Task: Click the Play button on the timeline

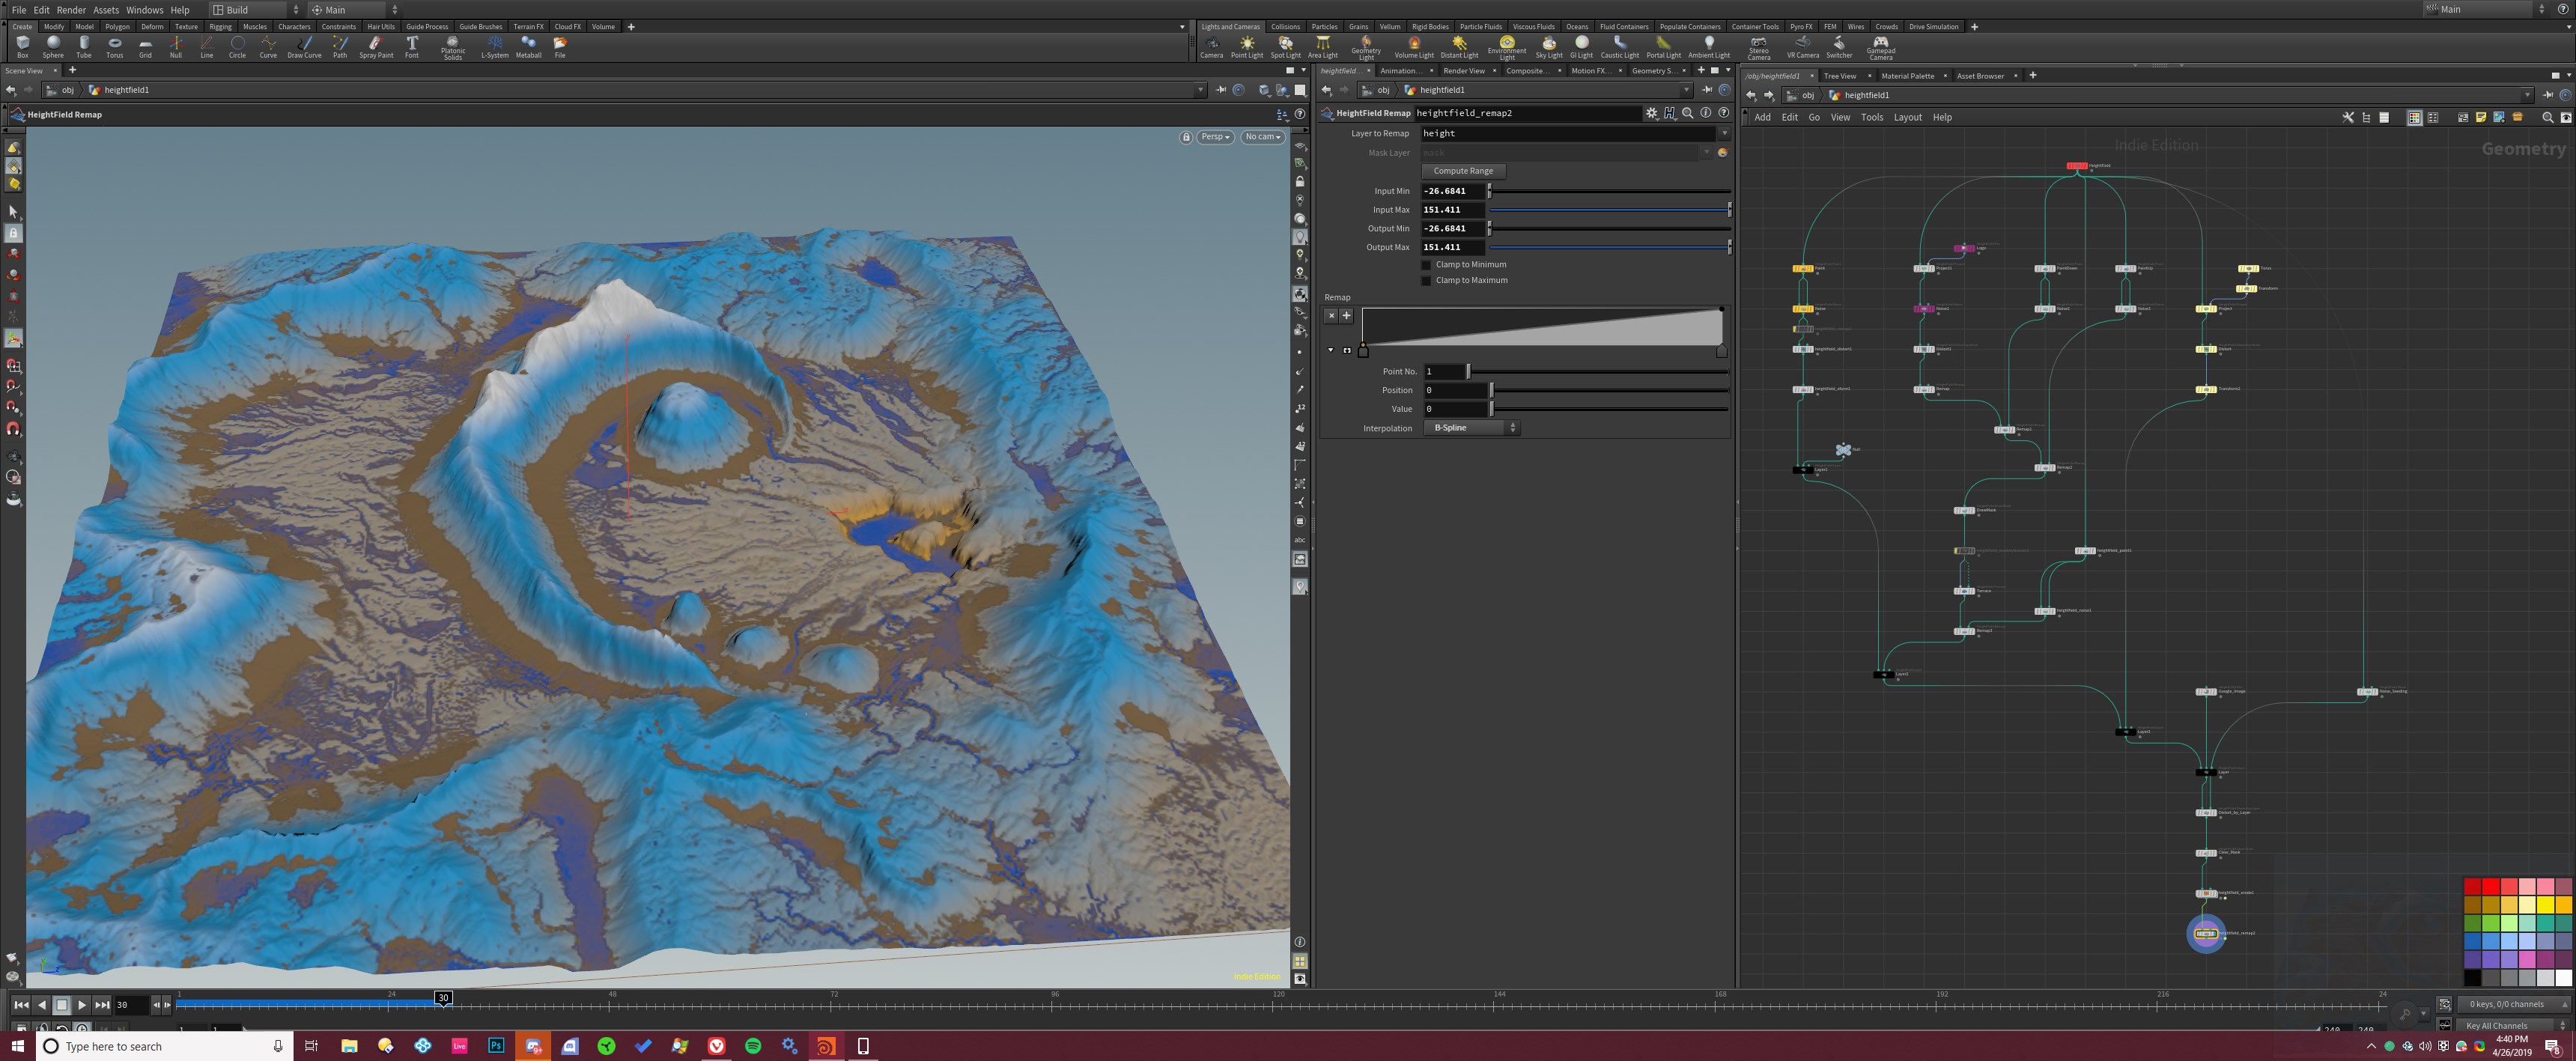Action: (x=82, y=1005)
